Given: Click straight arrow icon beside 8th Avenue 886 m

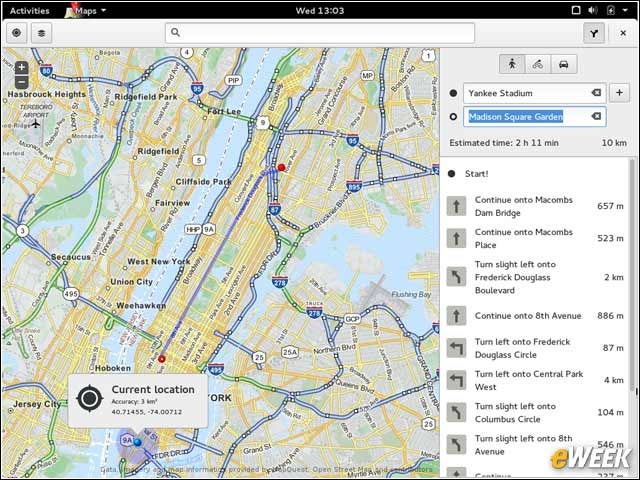Looking at the screenshot, I should (x=456, y=316).
